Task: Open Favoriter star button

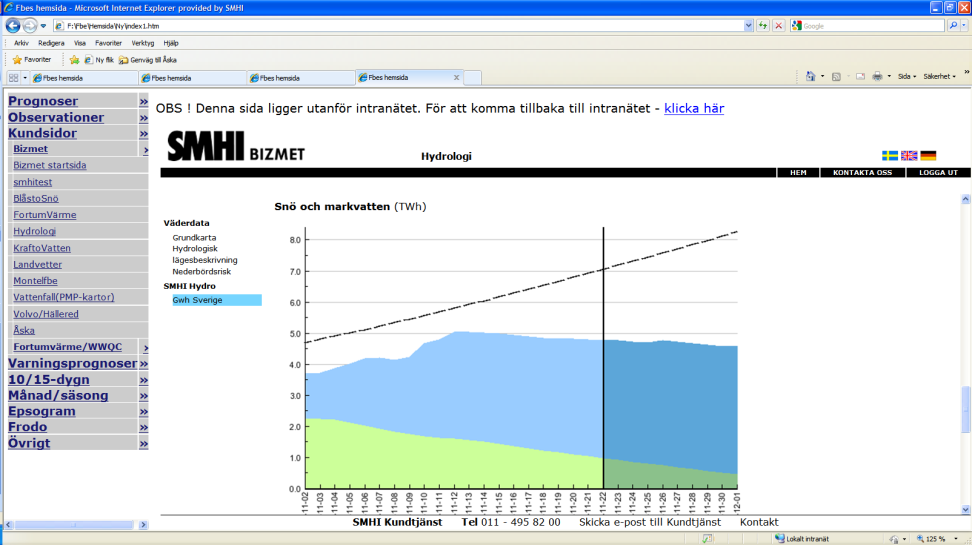Action: (x=32, y=60)
